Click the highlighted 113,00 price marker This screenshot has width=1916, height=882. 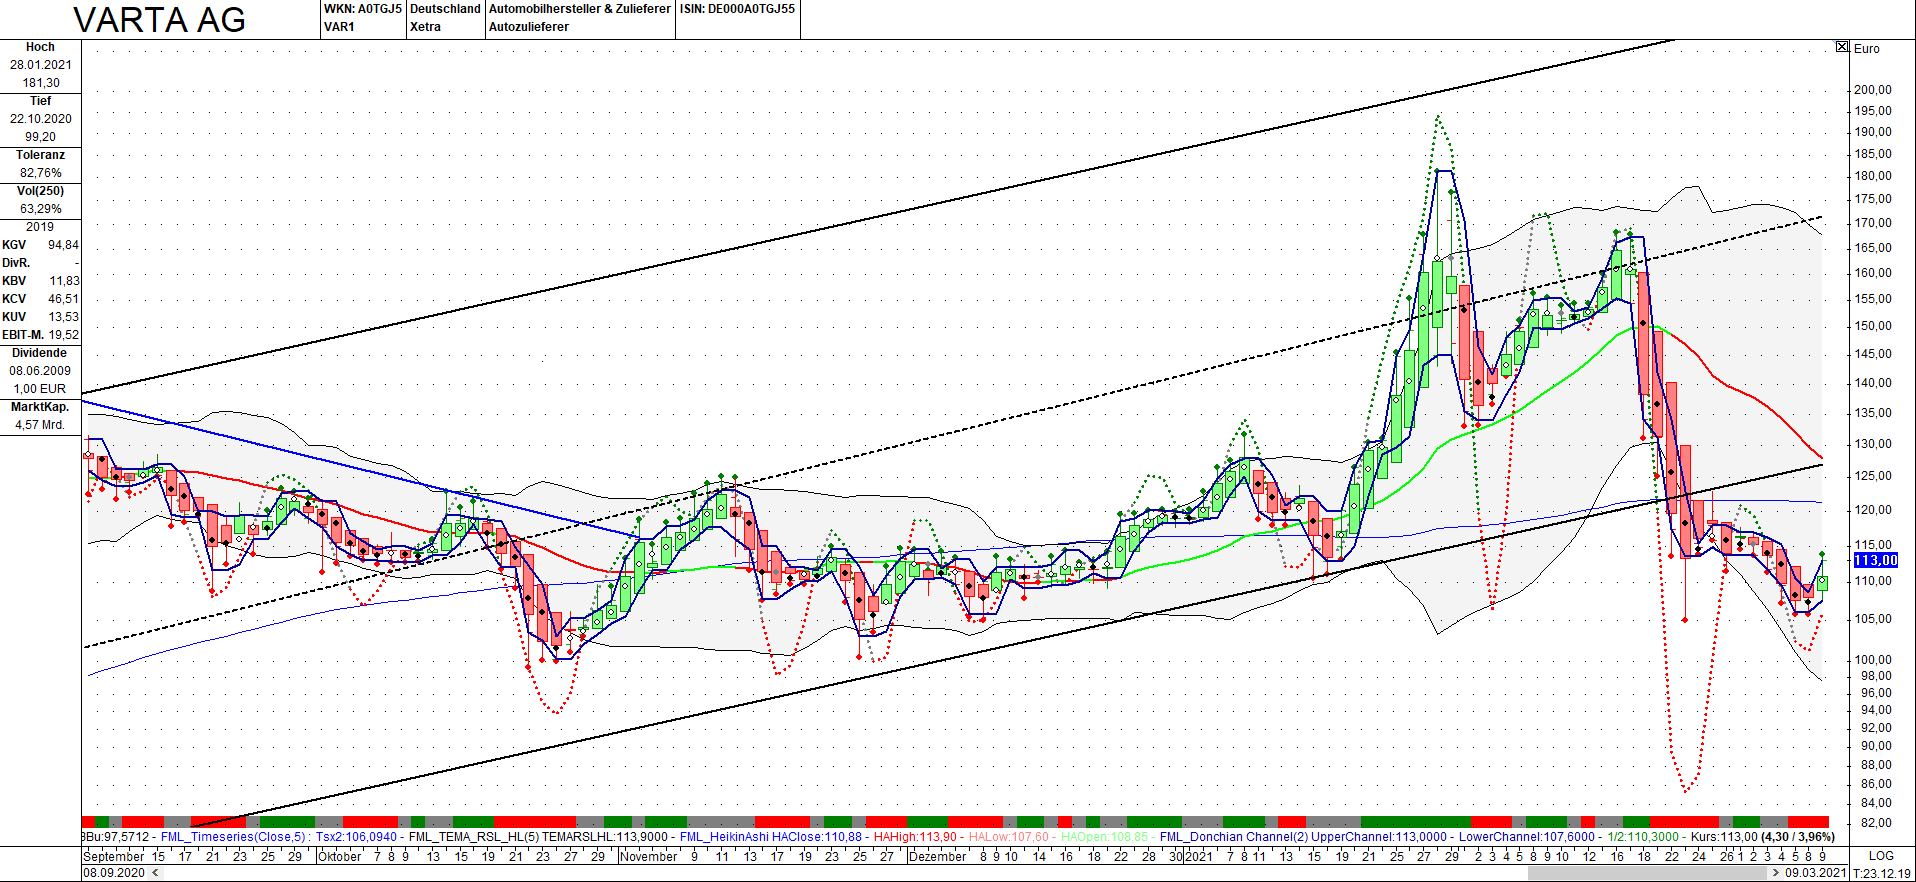(x=1875, y=560)
